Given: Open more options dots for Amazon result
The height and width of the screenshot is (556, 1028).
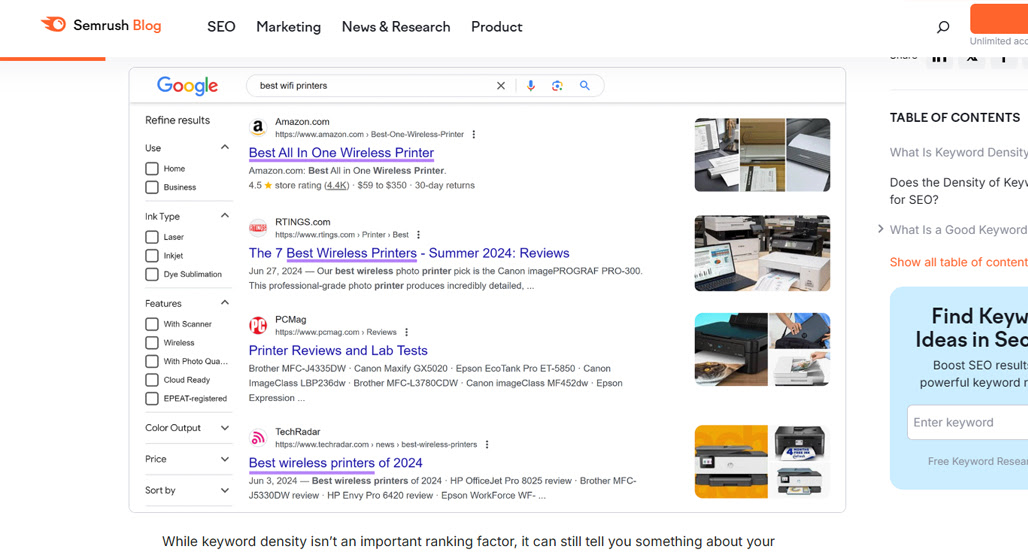Looking at the screenshot, I should 474,134.
